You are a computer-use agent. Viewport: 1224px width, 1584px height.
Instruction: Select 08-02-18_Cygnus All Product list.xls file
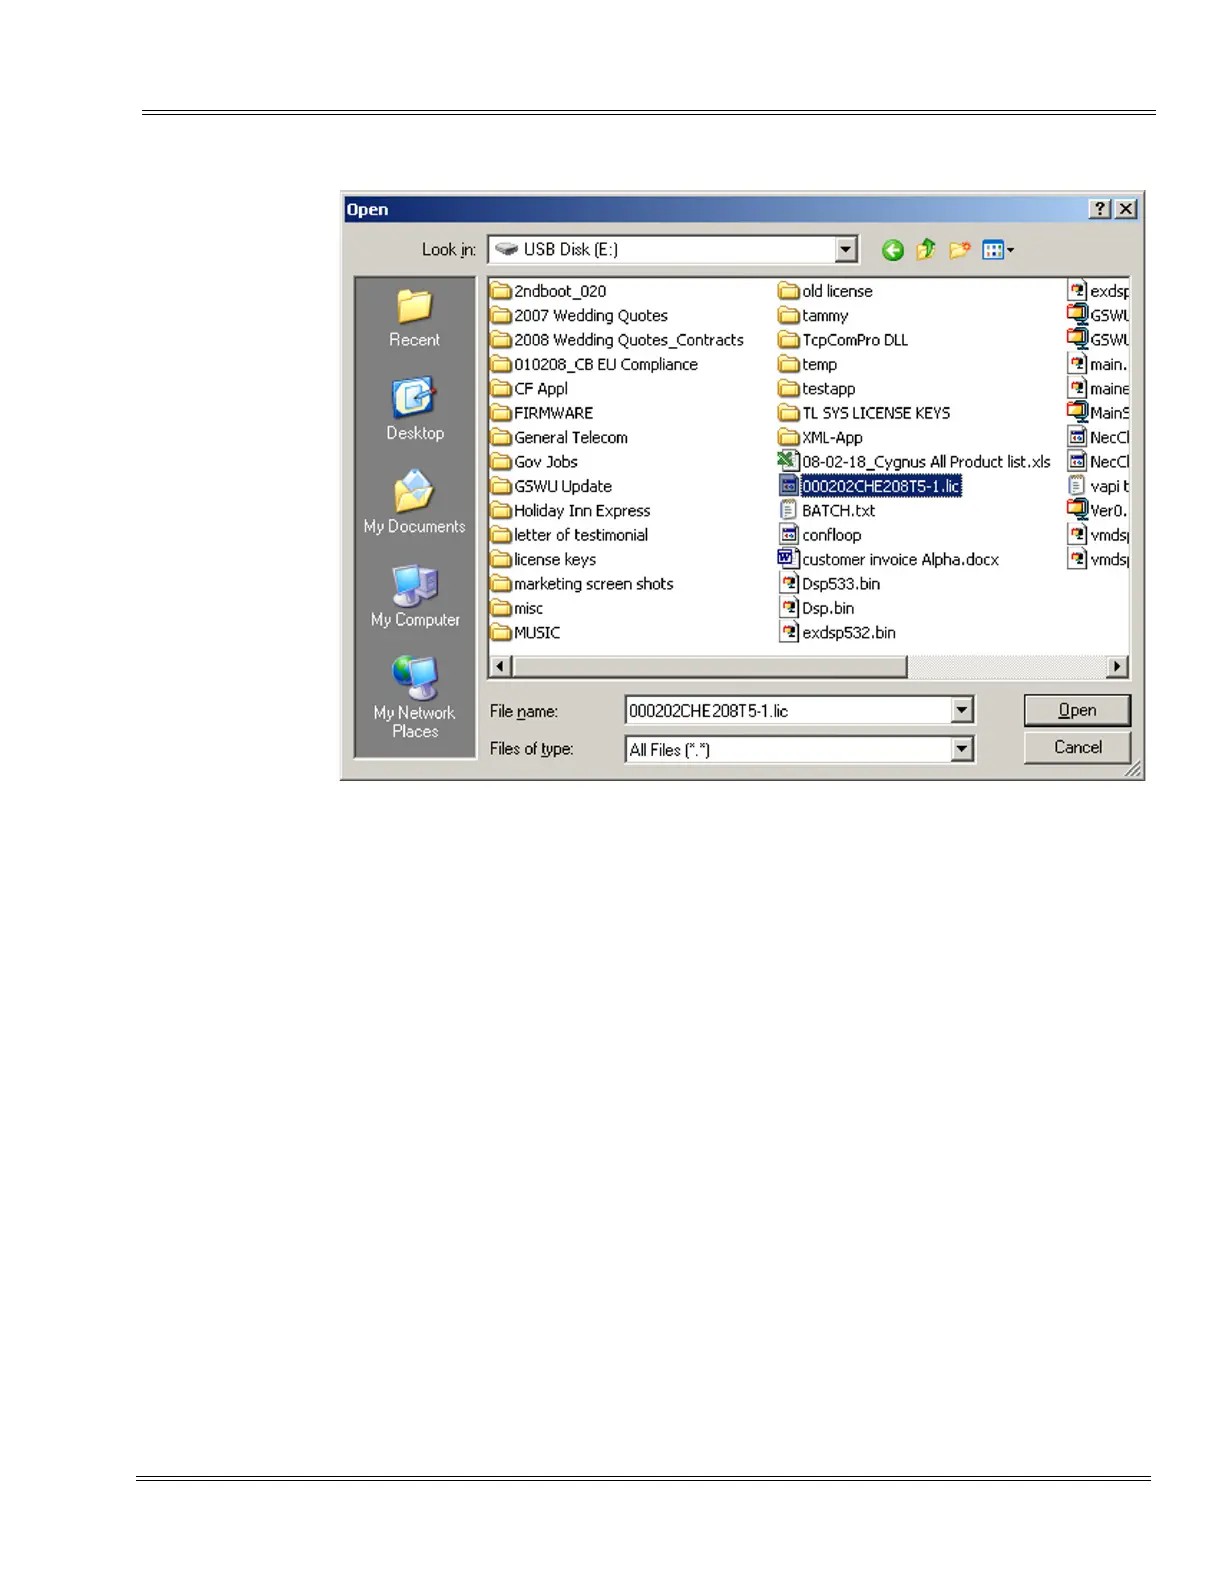coord(914,462)
